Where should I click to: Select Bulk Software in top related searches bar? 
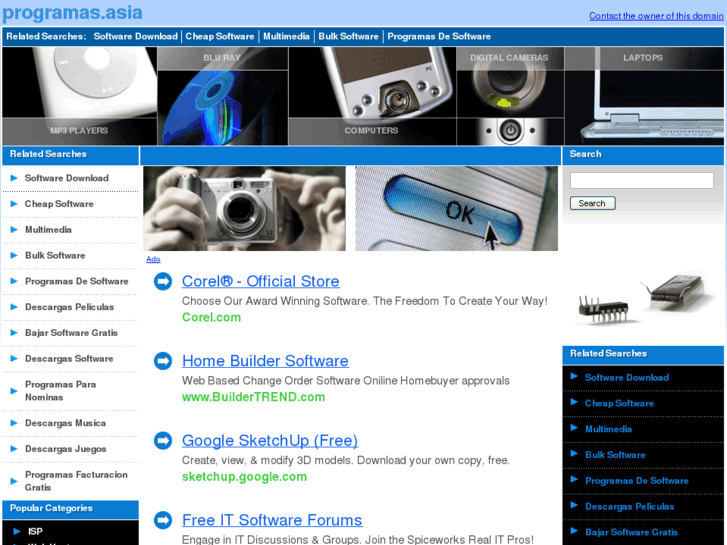point(348,37)
